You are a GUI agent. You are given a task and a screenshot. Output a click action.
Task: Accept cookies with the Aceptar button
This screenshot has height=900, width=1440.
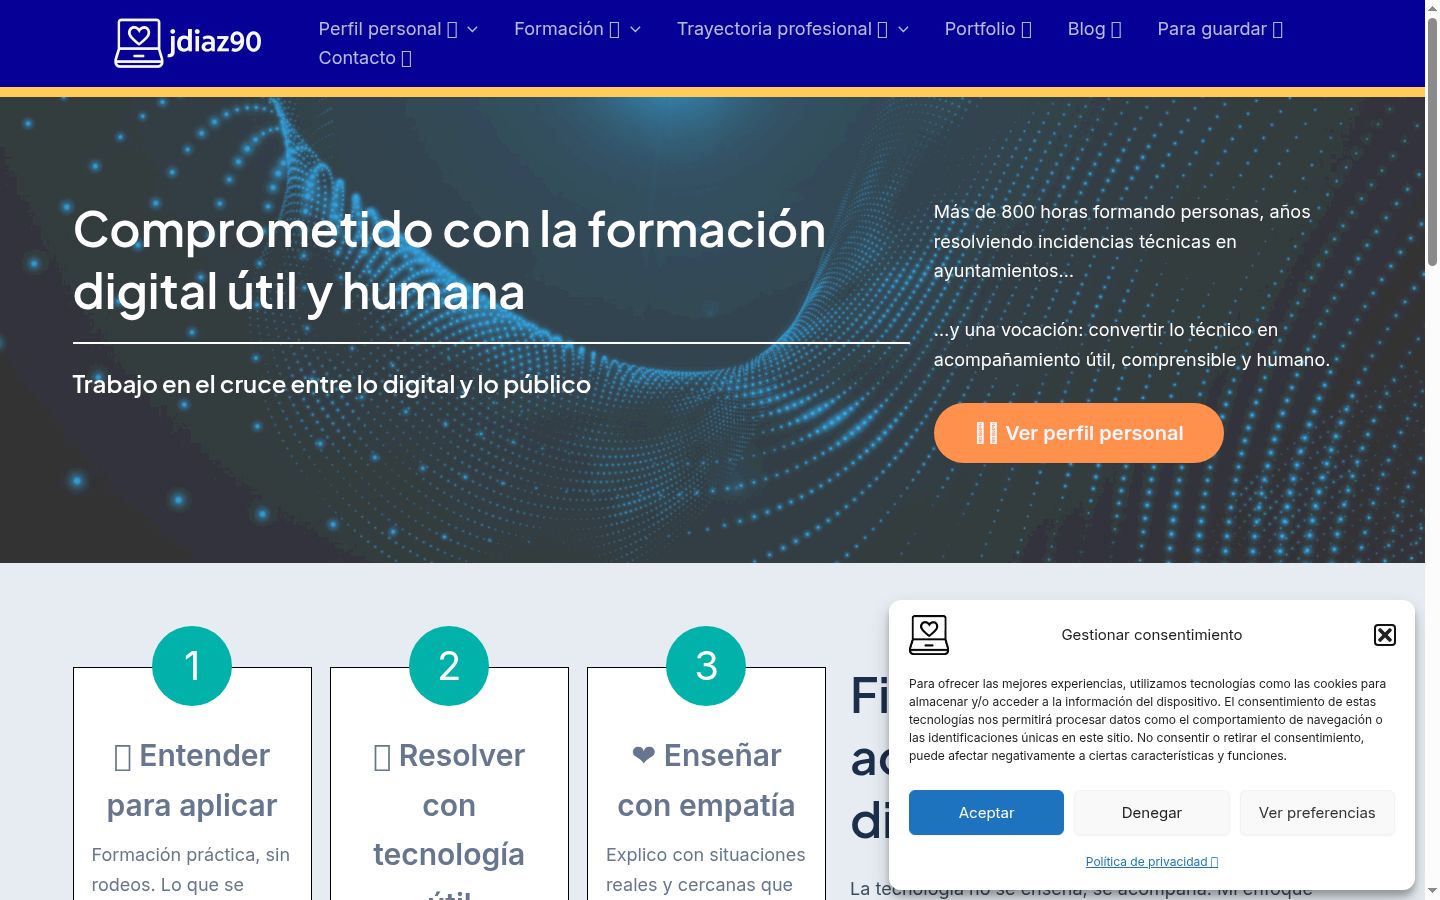click(986, 813)
